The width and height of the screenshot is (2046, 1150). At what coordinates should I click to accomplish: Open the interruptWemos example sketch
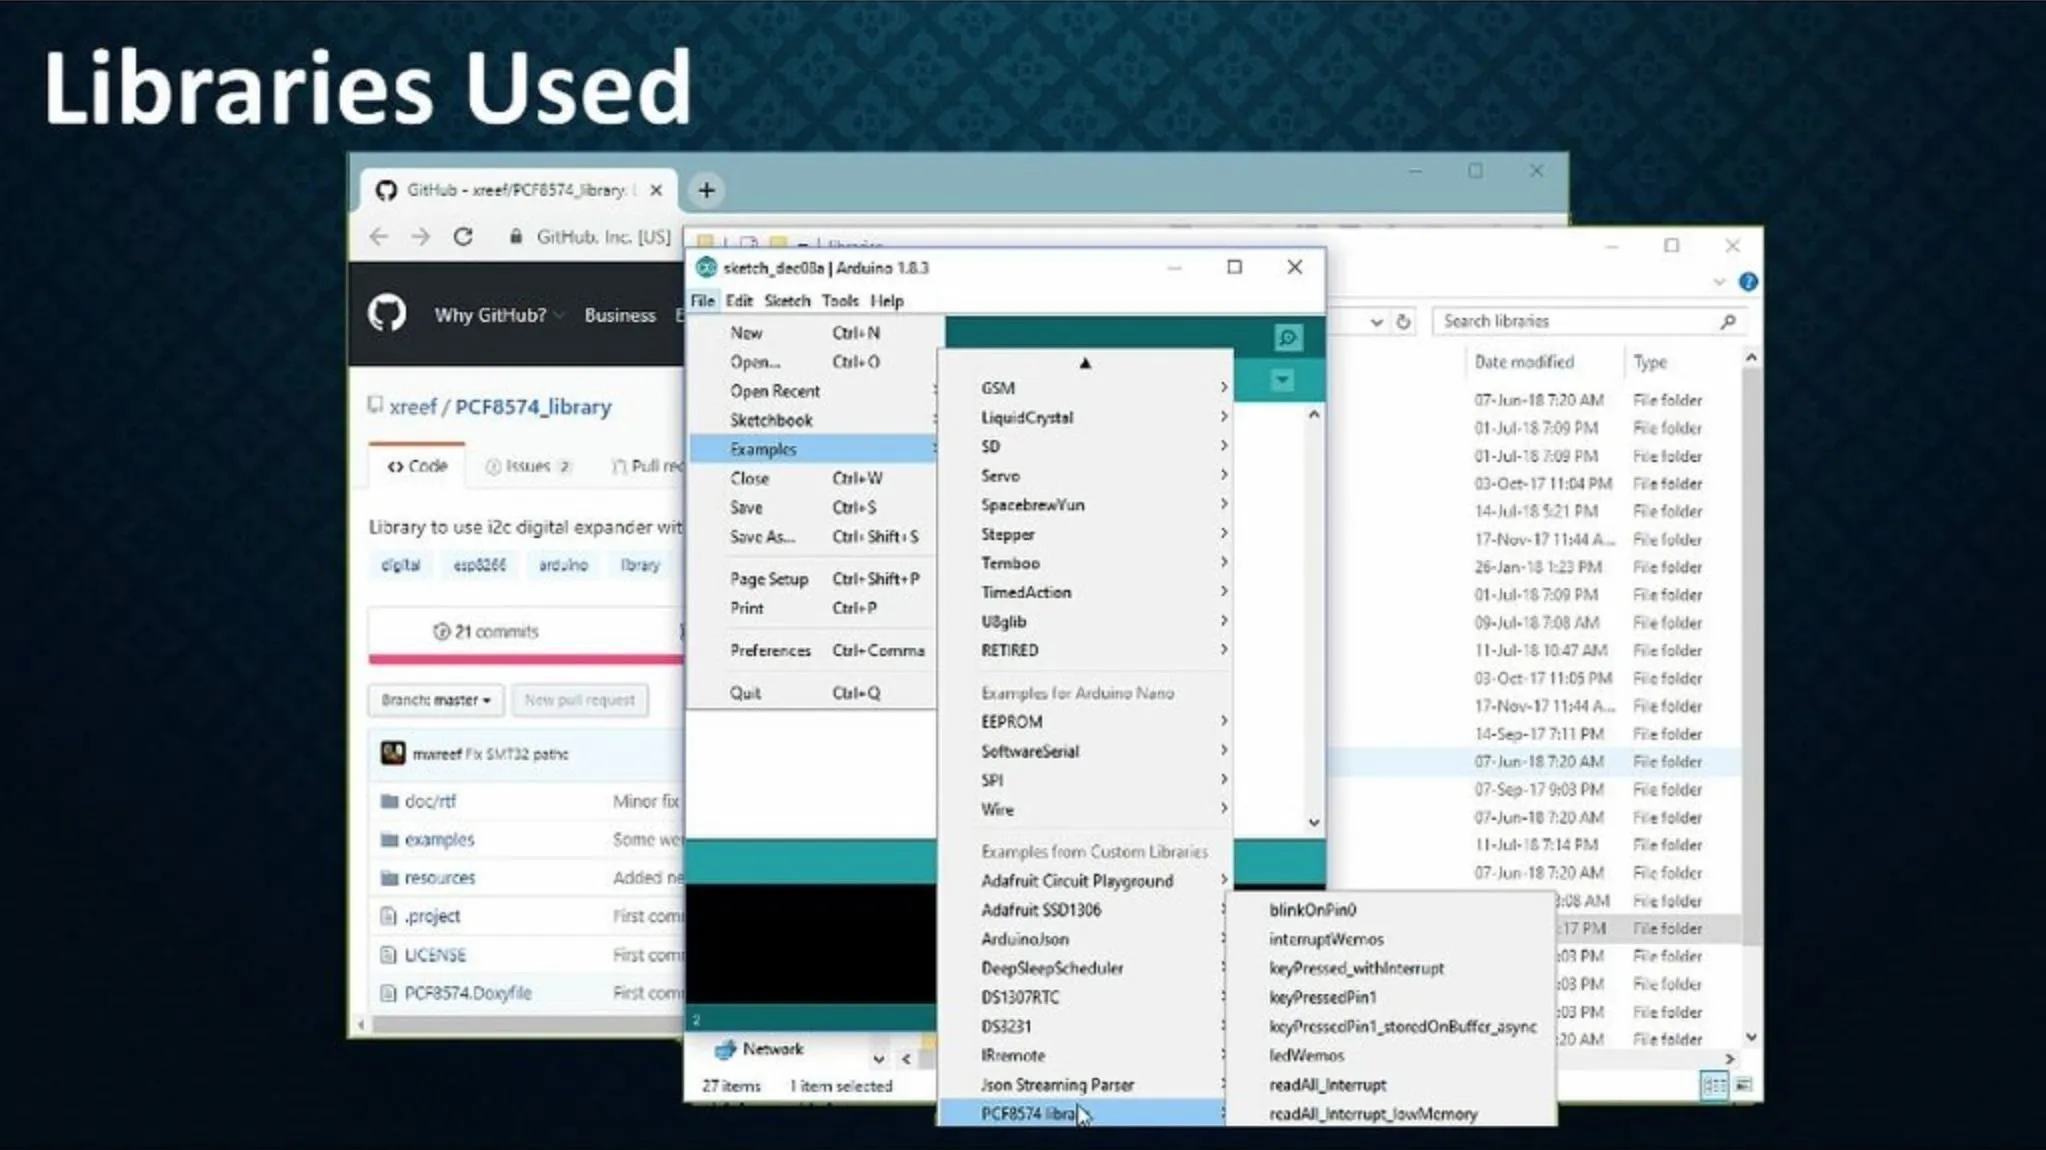1391,939
